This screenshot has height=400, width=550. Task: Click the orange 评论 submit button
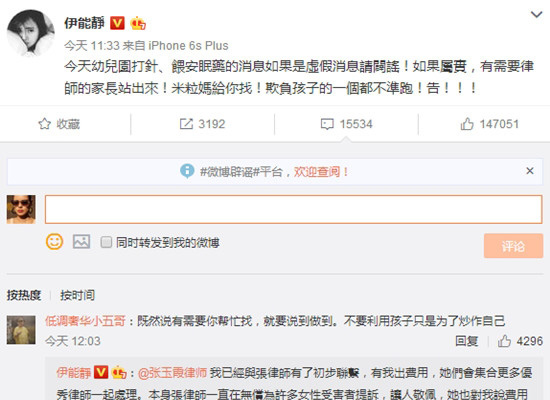coord(513,246)
